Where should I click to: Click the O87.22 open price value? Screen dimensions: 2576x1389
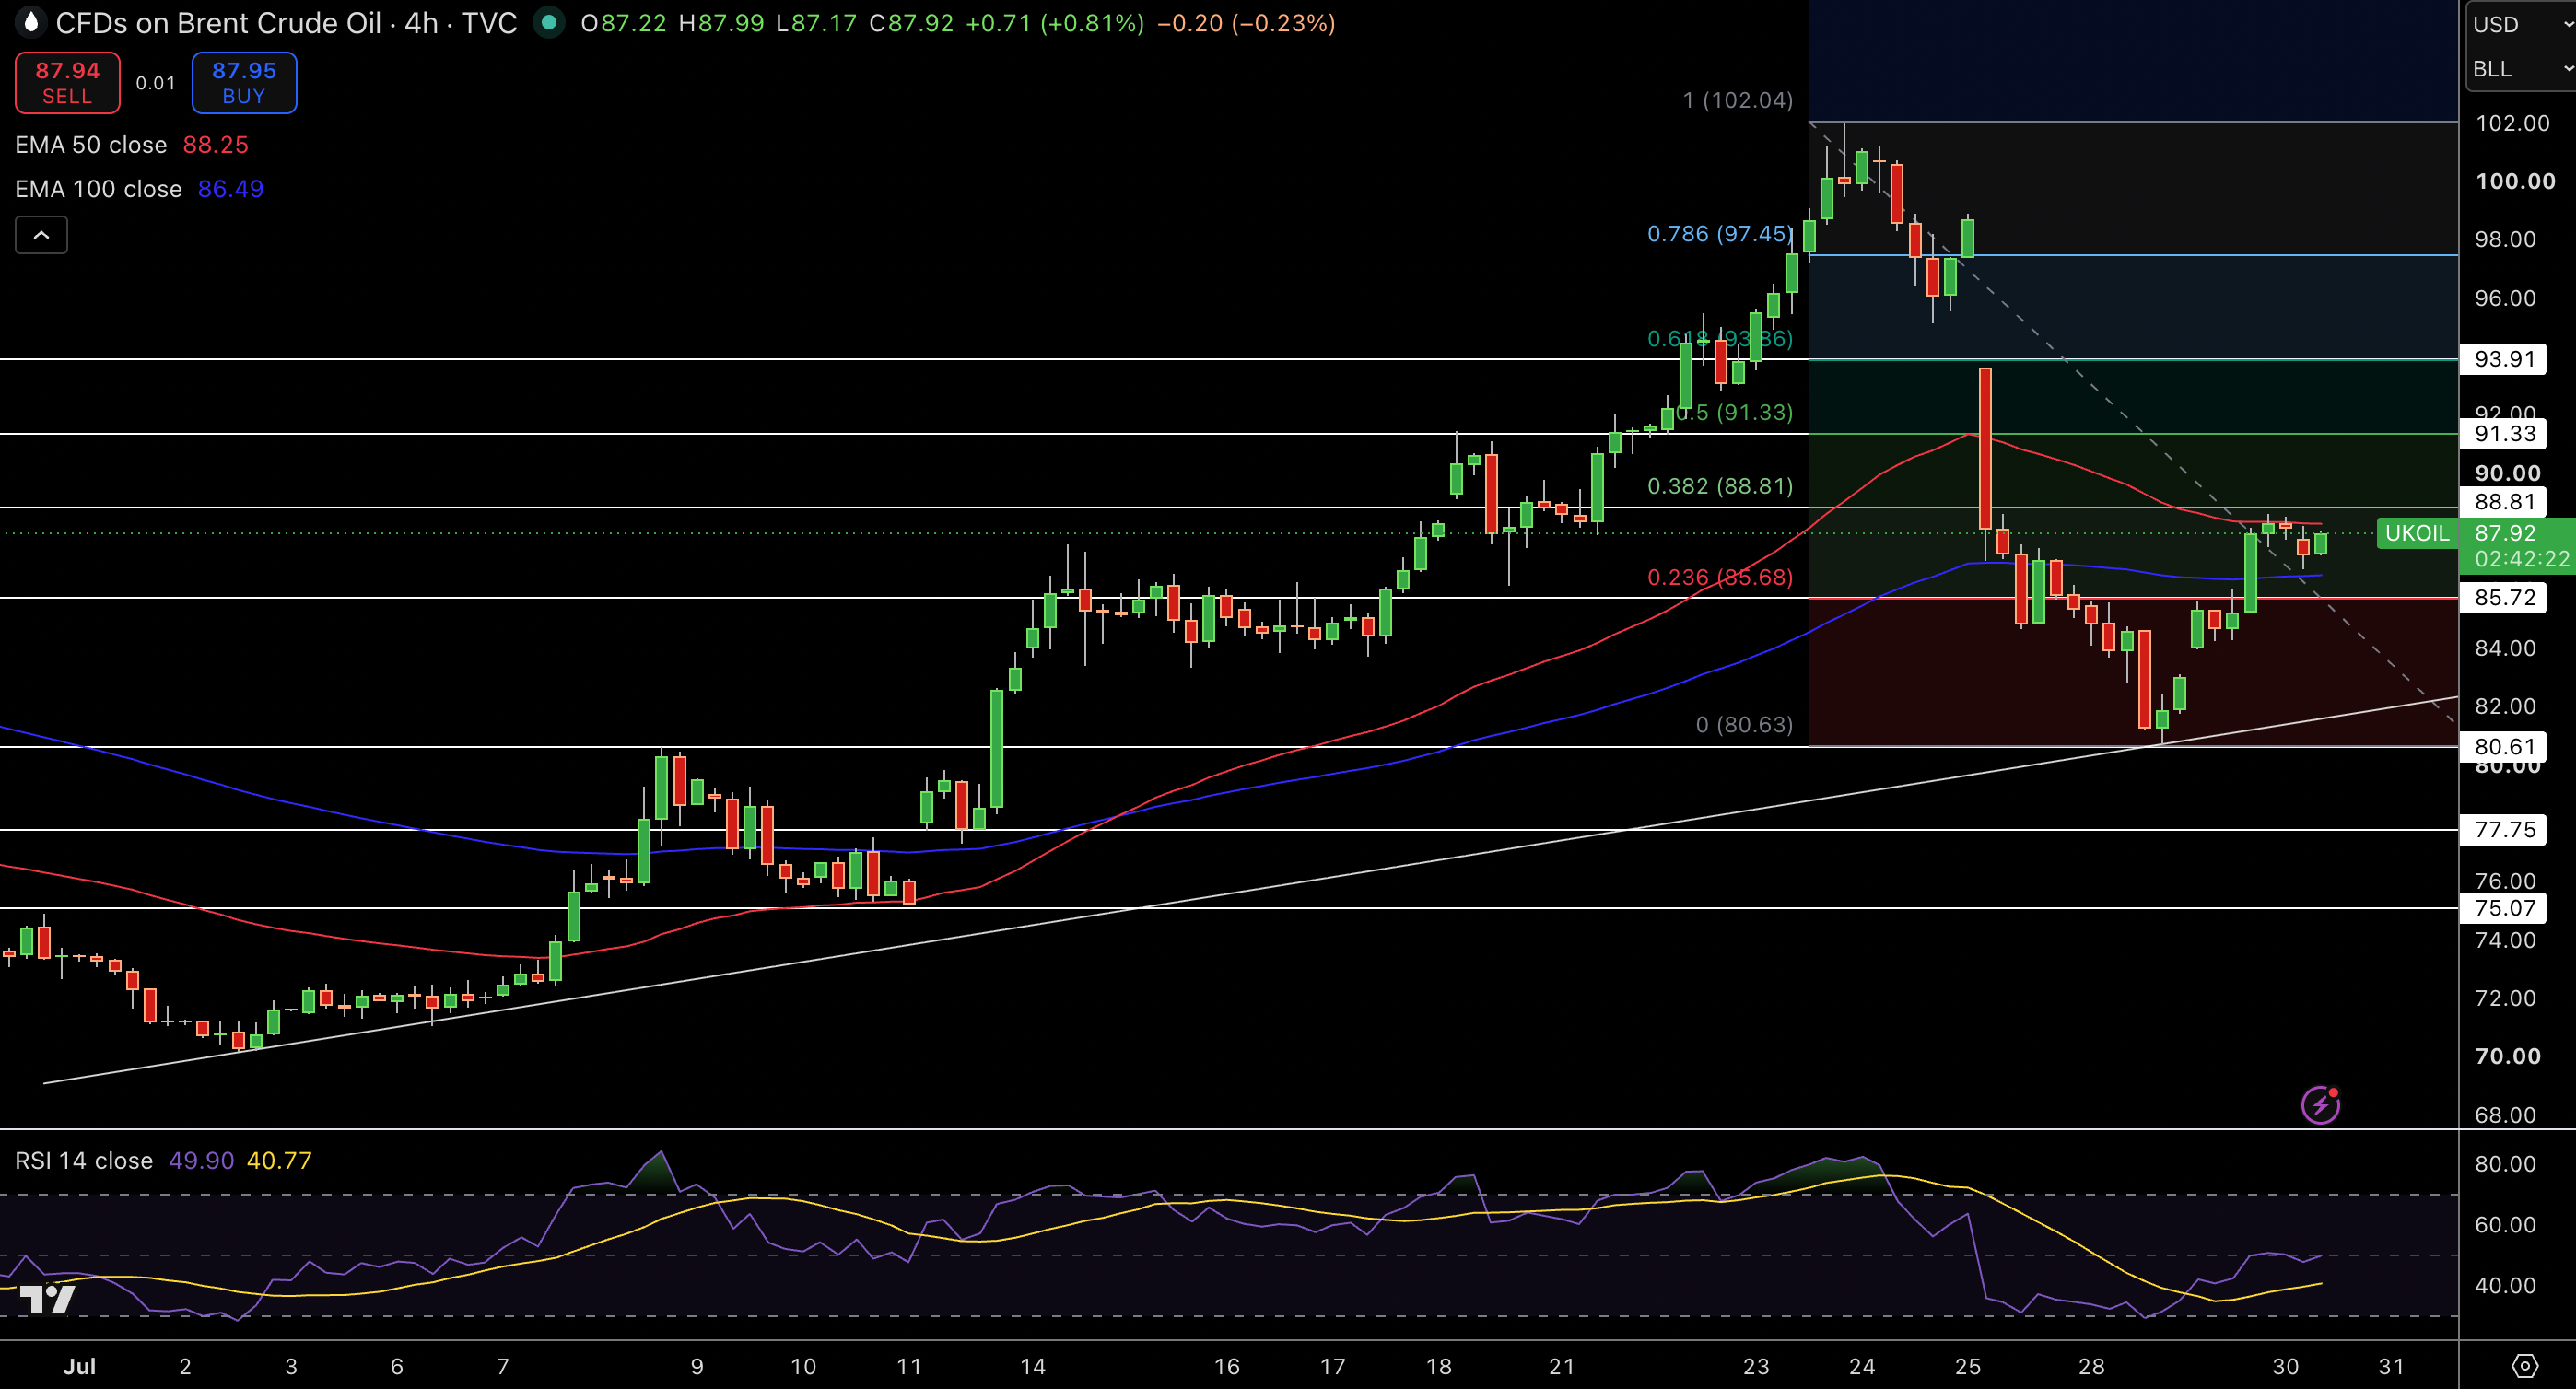623,23
